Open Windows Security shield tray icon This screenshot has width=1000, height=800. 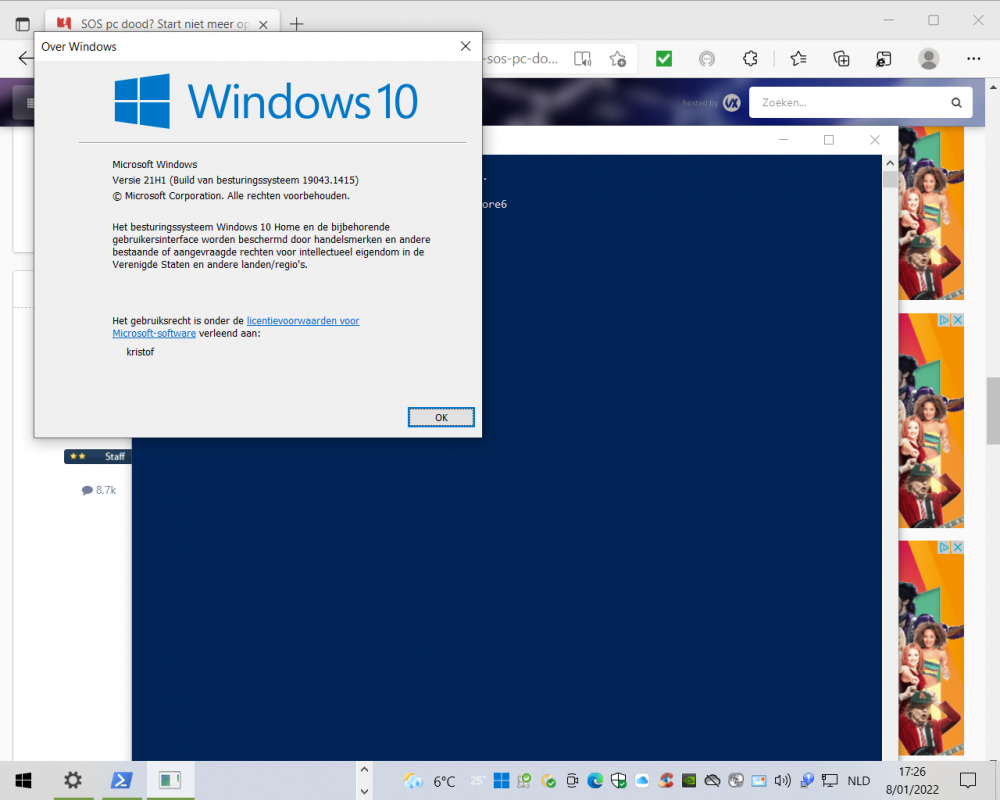pyautogui.click(x=619, y=780)
